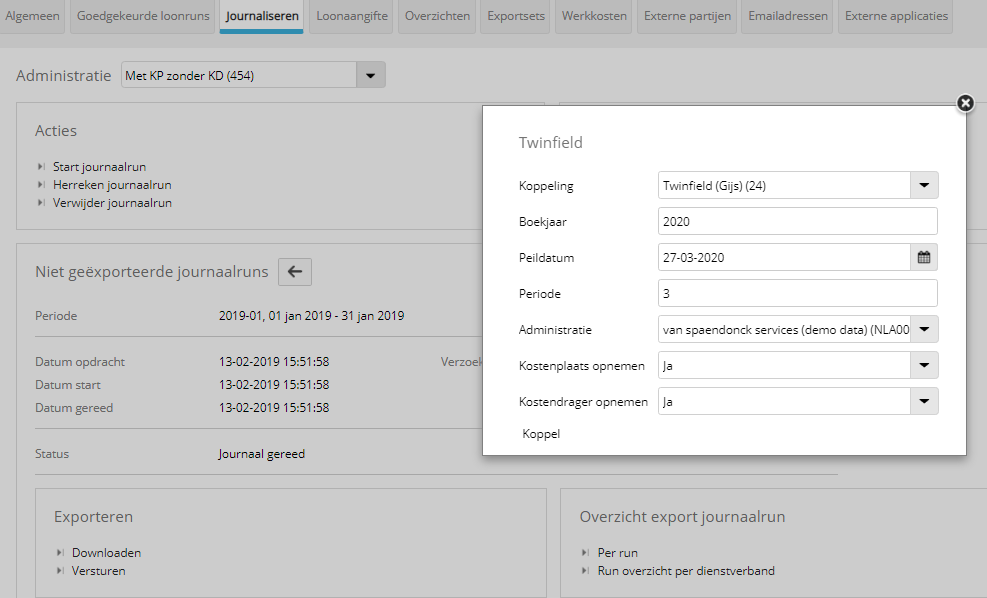The height and width of the screenshot is (598, 987).
Task: Click the Twinfield dialog heading
Action: pyautogui.click(x=551, y=143)
